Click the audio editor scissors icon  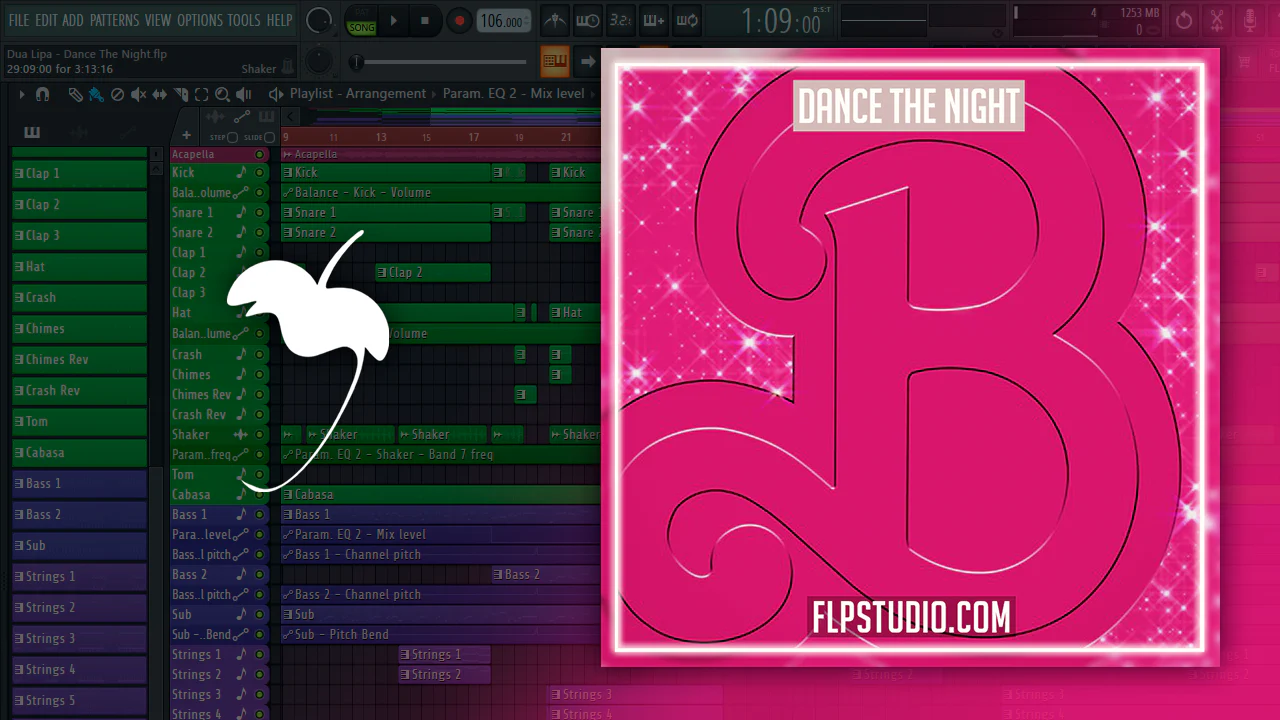1217,20
